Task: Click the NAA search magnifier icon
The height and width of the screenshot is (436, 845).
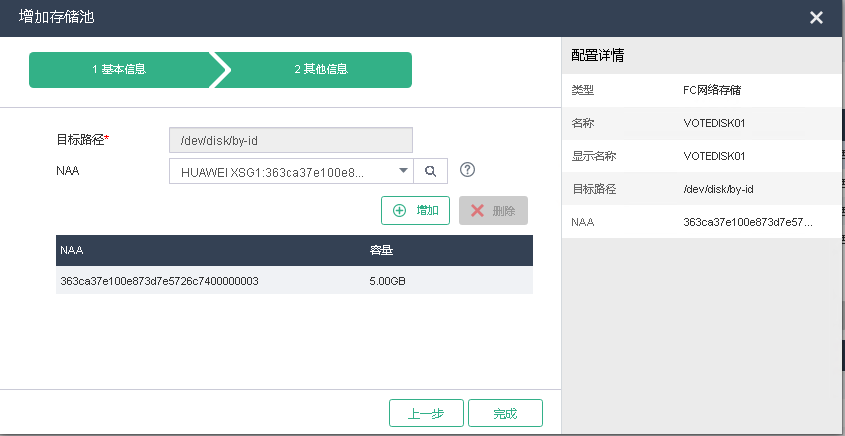Action: (x=430, y=171)
